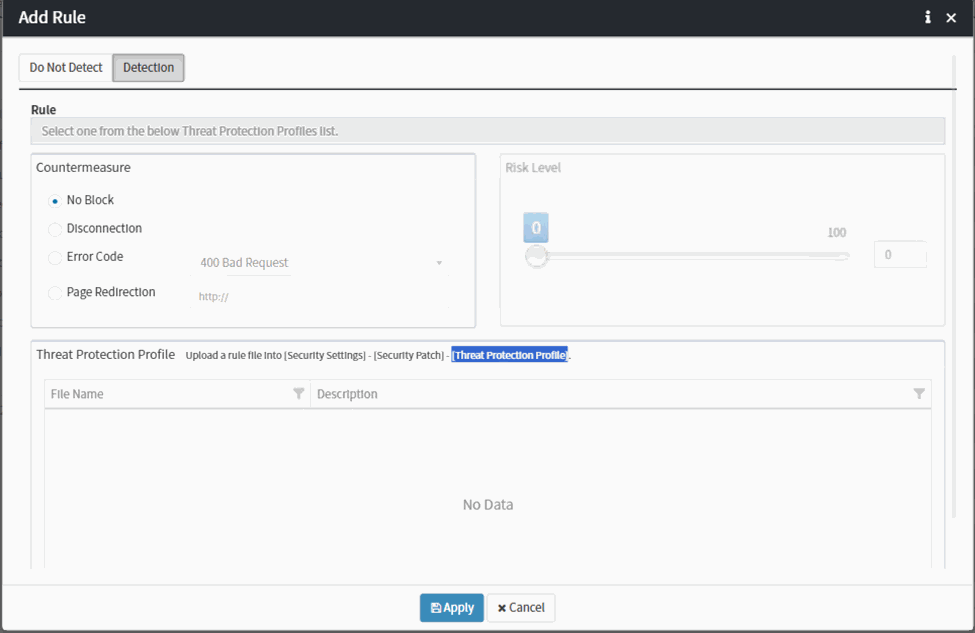Select the Page Redirection countermeasure
This screenshot has width=975, height=633.
55,293
